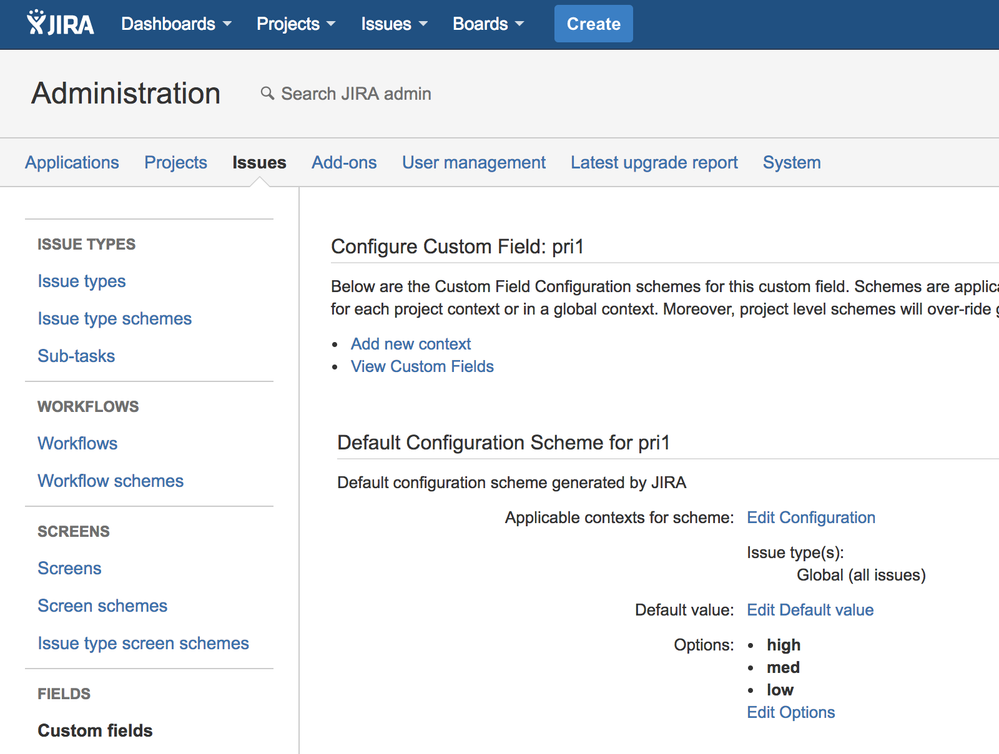Switch to the Add-ons tab
This screenshot has height=754, width=999.
[344, 163]
